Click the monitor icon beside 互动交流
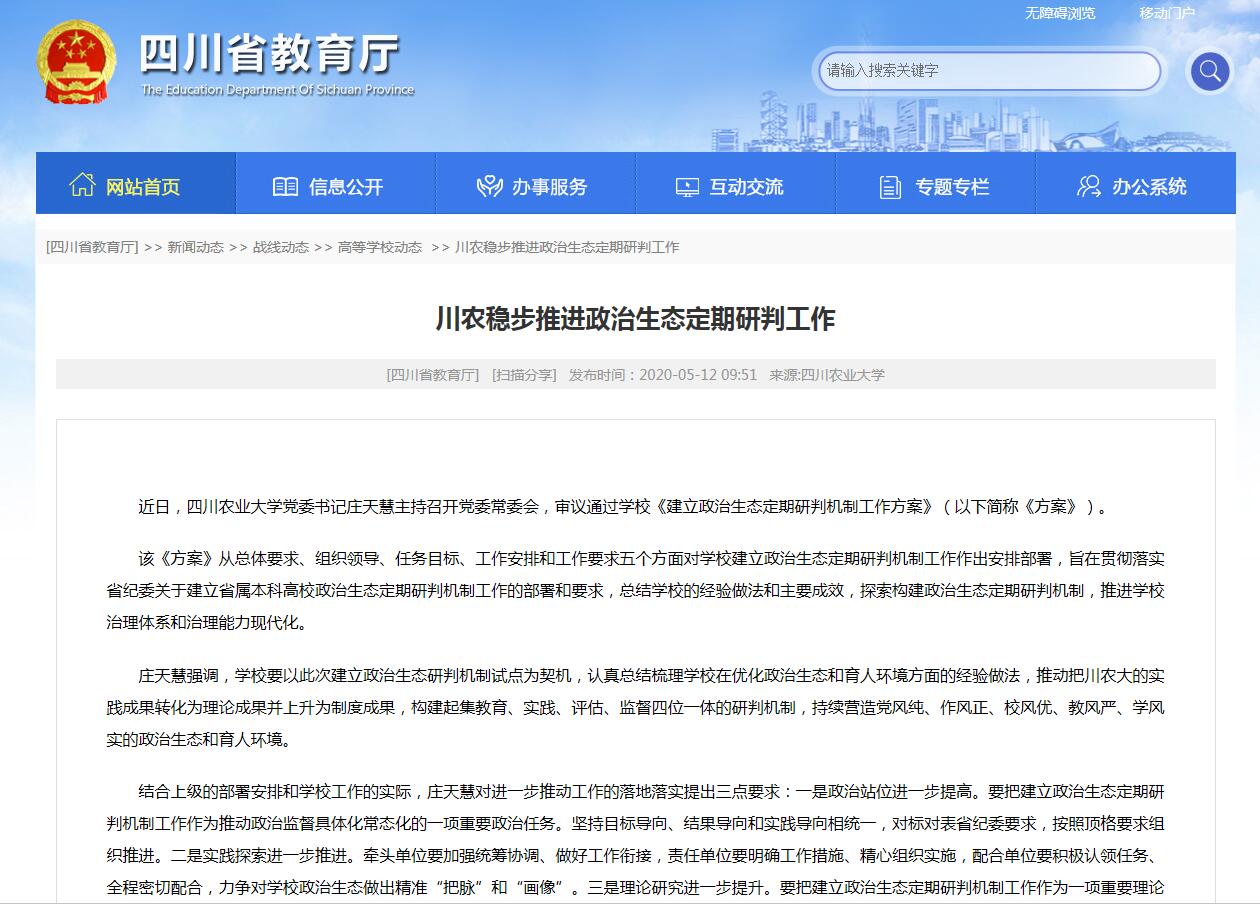This screenshot has height=904, width=1260. click(x=687, y=187)
